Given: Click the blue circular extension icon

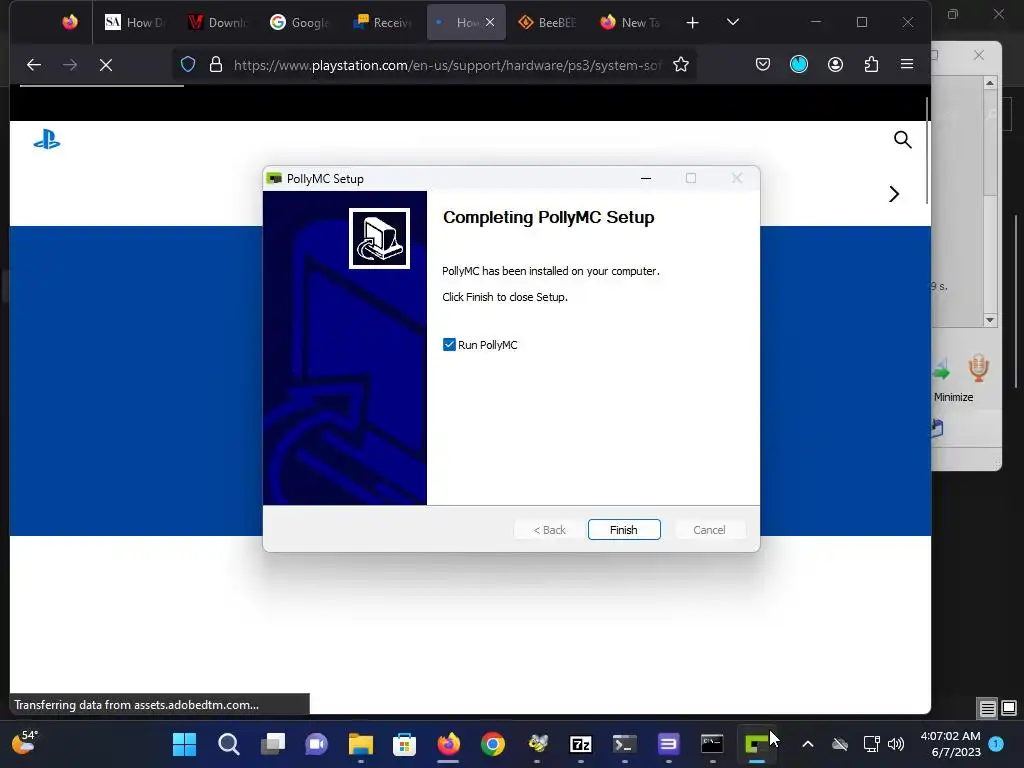Looking at the screenshot, I should [799, 64].
